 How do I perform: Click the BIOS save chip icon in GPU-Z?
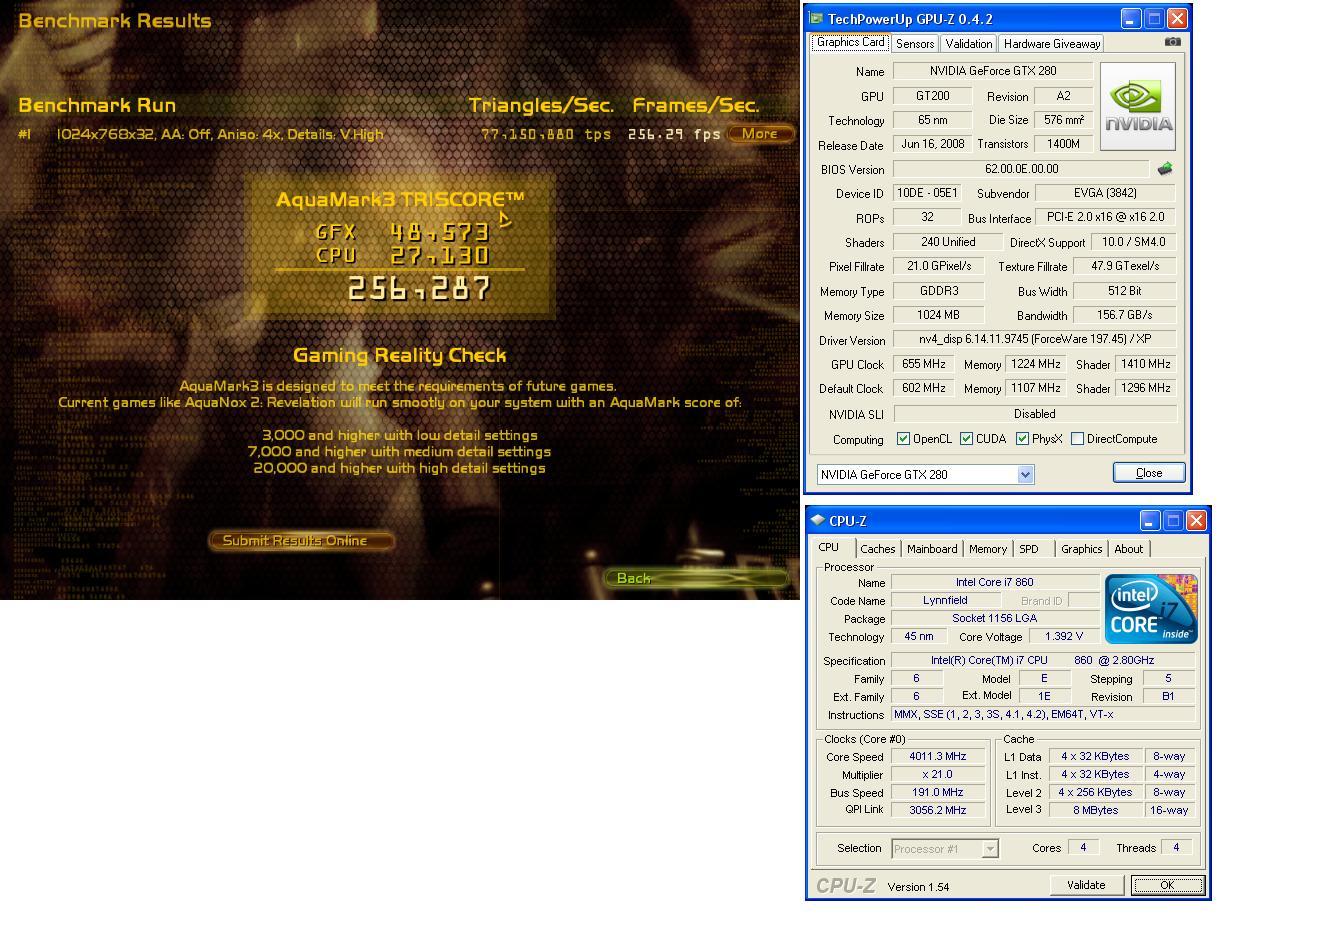(x=1164, y=169)
